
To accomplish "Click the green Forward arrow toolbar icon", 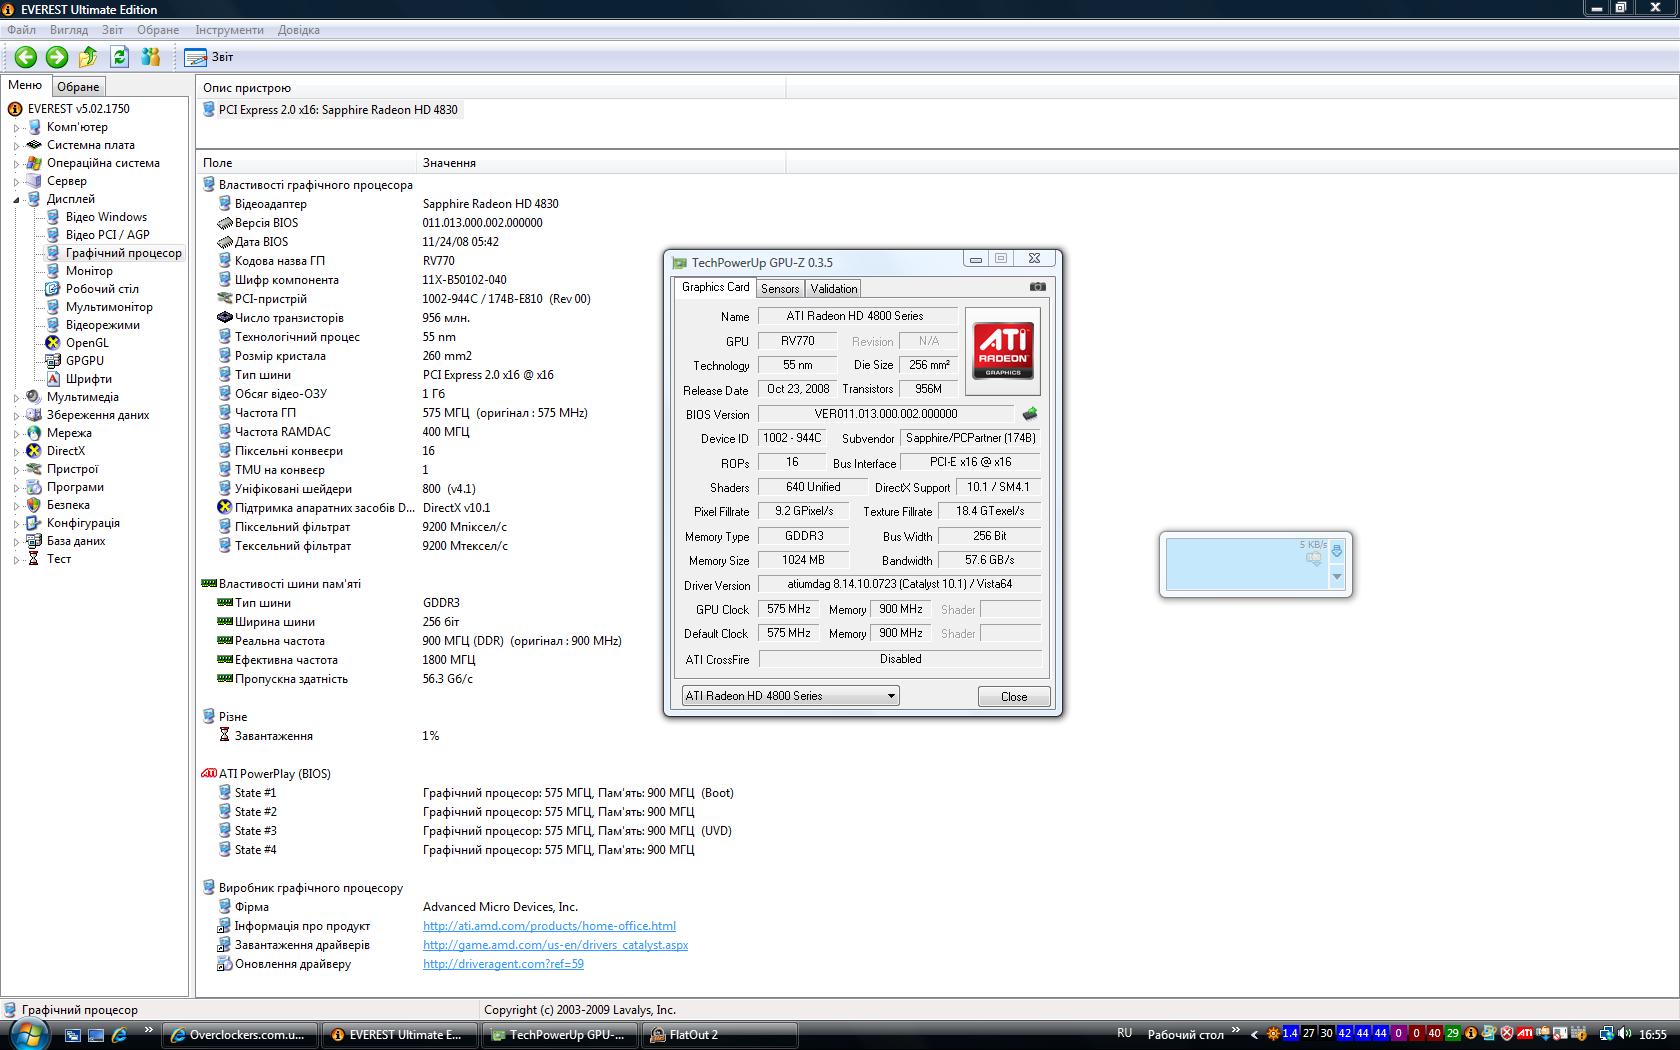I will [57, 57].
